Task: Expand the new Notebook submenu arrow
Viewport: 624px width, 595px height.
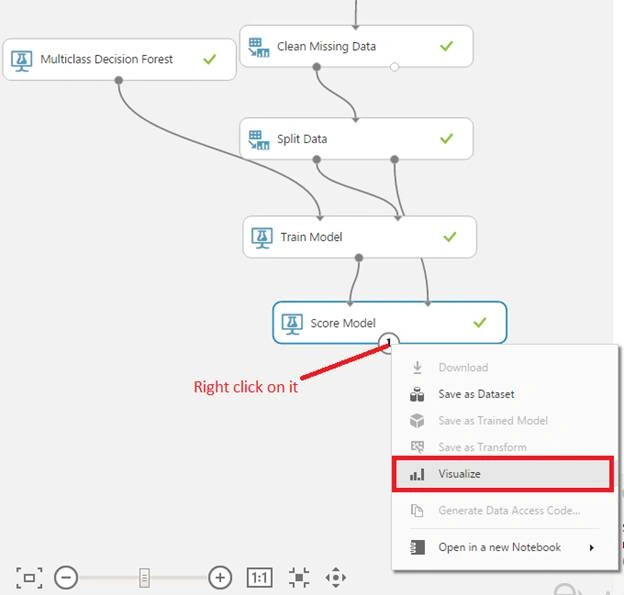Action: coord(591,548)
